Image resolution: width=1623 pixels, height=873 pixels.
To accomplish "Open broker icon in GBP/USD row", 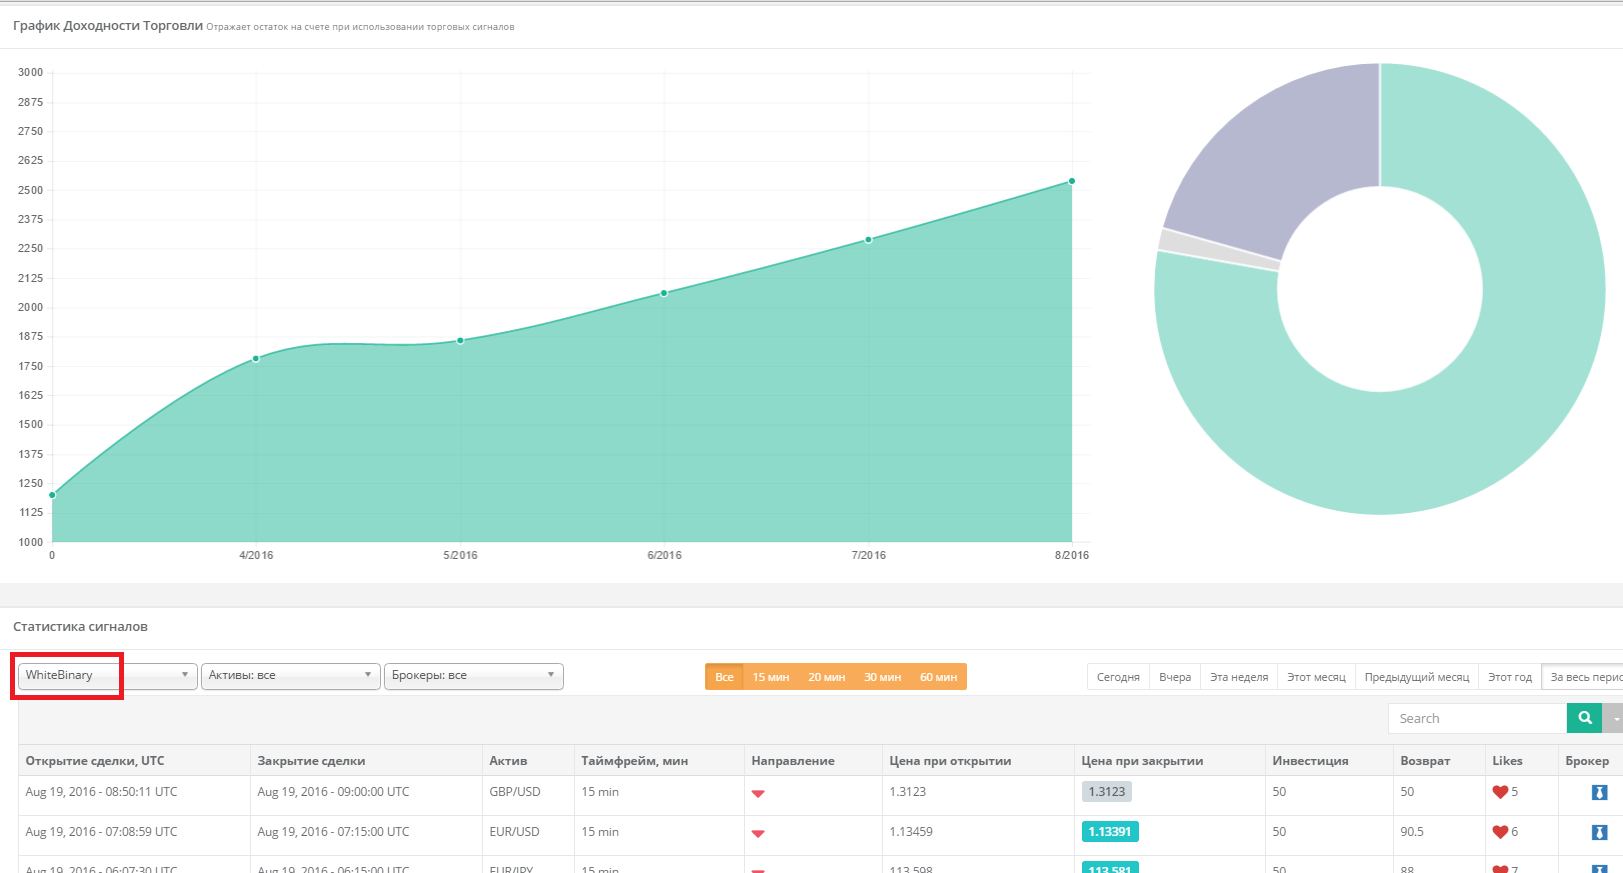I will coord(1599,792).
